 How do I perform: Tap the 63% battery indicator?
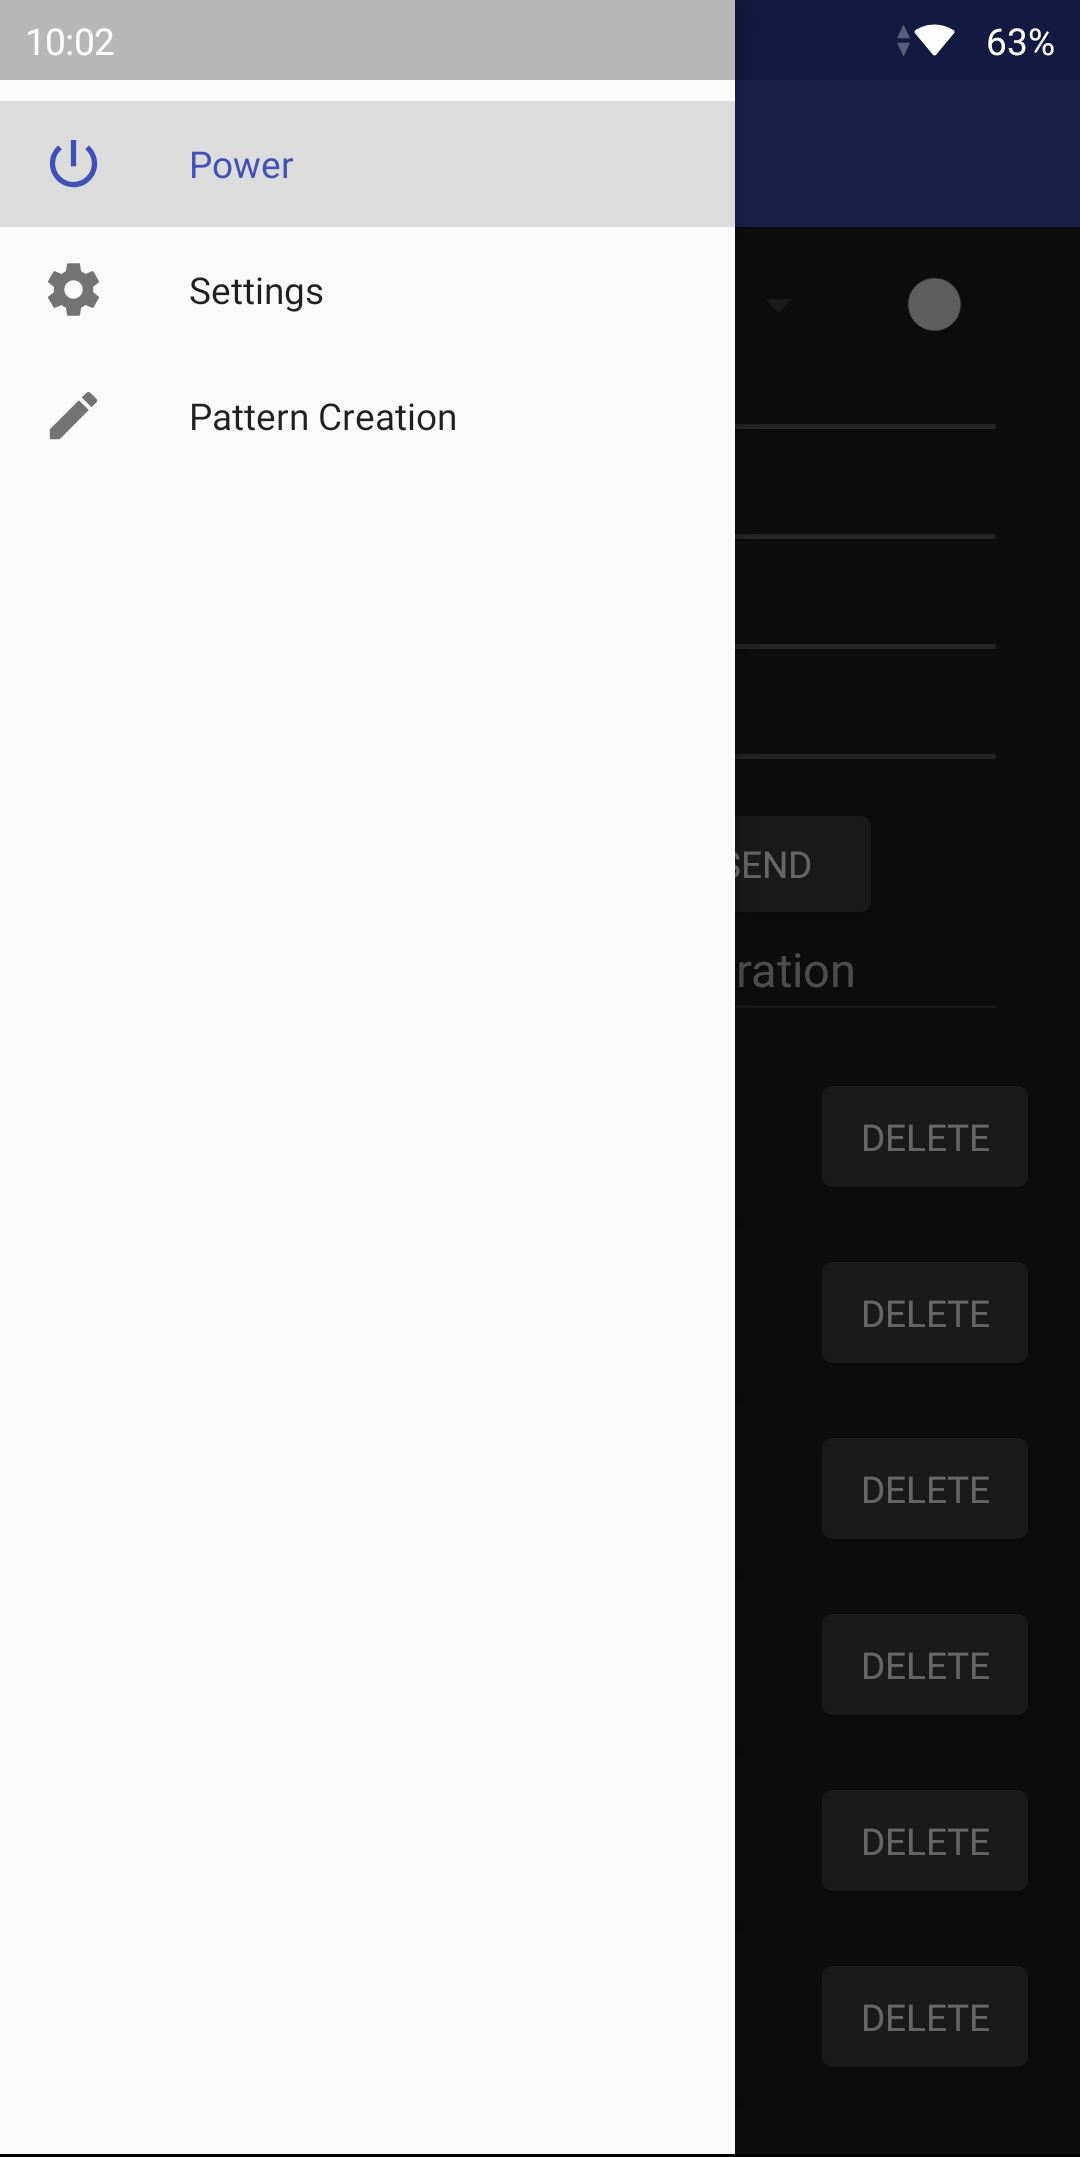click(1020, 42)
